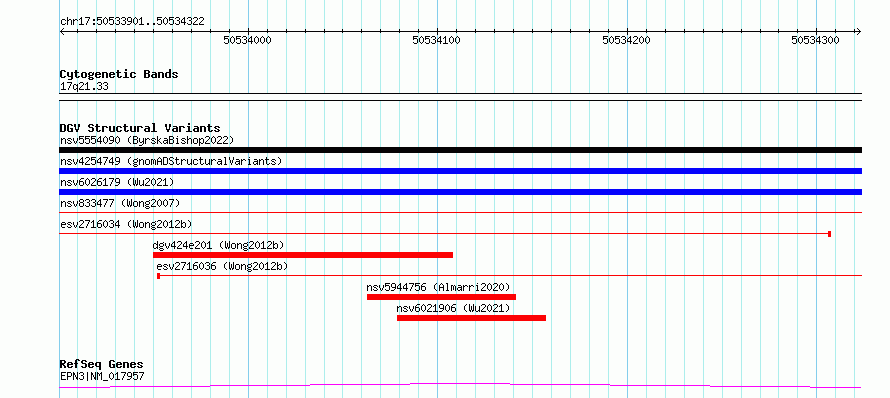Click the magenta EPN3 gene track line
Screen dimensions: 890x398
460,386
